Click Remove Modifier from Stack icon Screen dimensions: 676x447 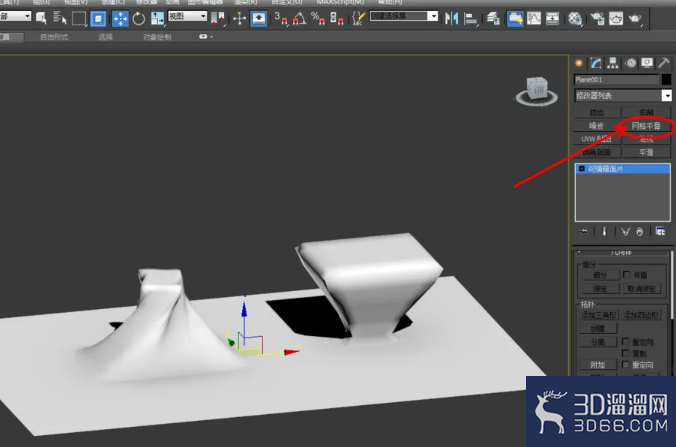[640, 232]
